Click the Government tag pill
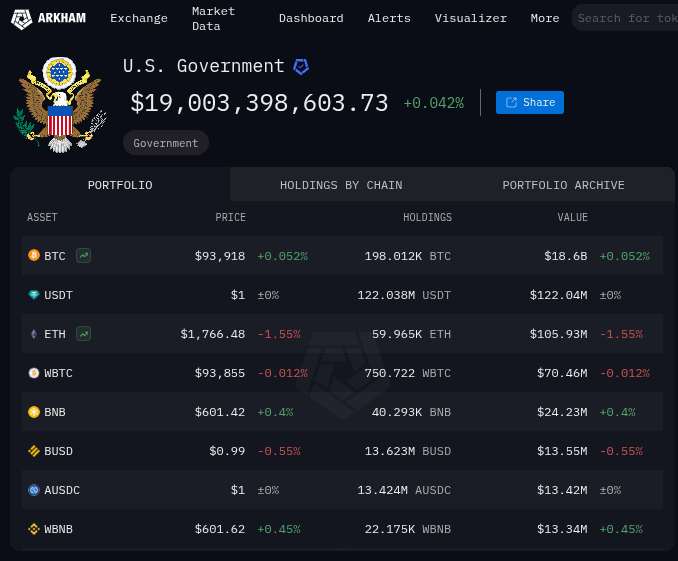Viewport: 678px width, 561px height. [166, 143]
